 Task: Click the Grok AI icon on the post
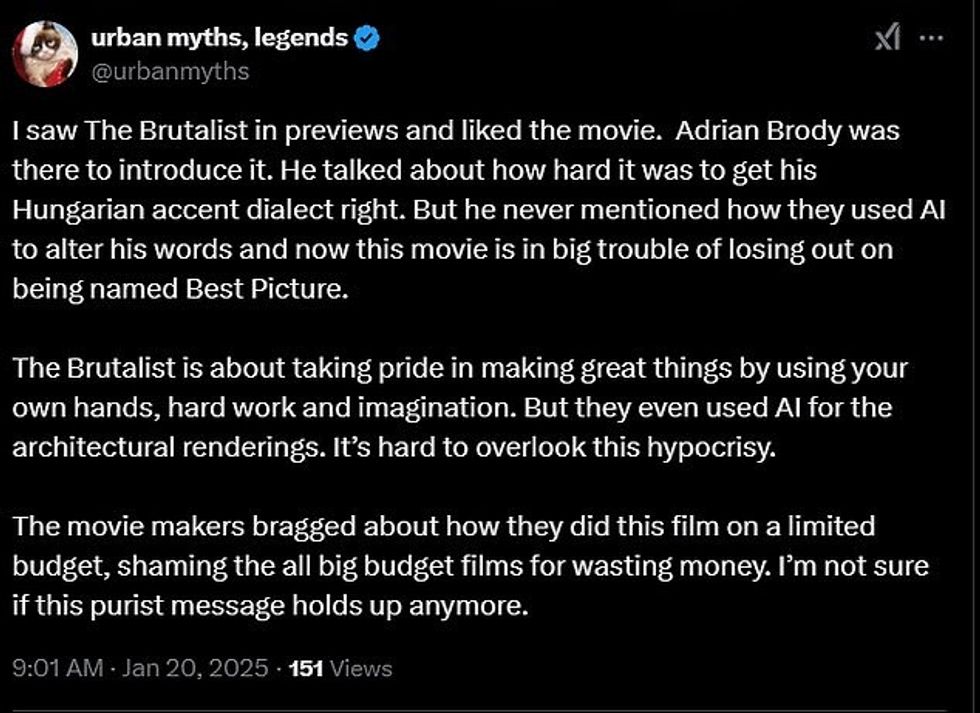pyautogui.click(x=887, y=38)
